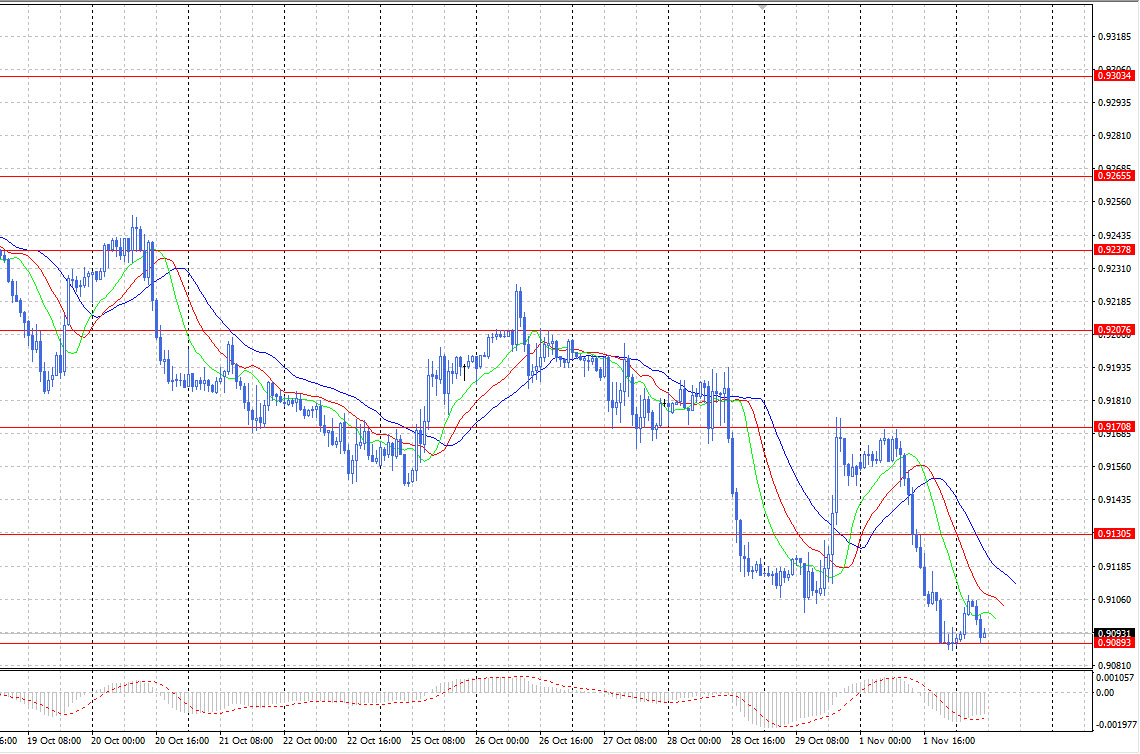This screenshot has width=1140, height=754.
Task: Click the 0.92560 value on price scale
Action: point(1114,202)
